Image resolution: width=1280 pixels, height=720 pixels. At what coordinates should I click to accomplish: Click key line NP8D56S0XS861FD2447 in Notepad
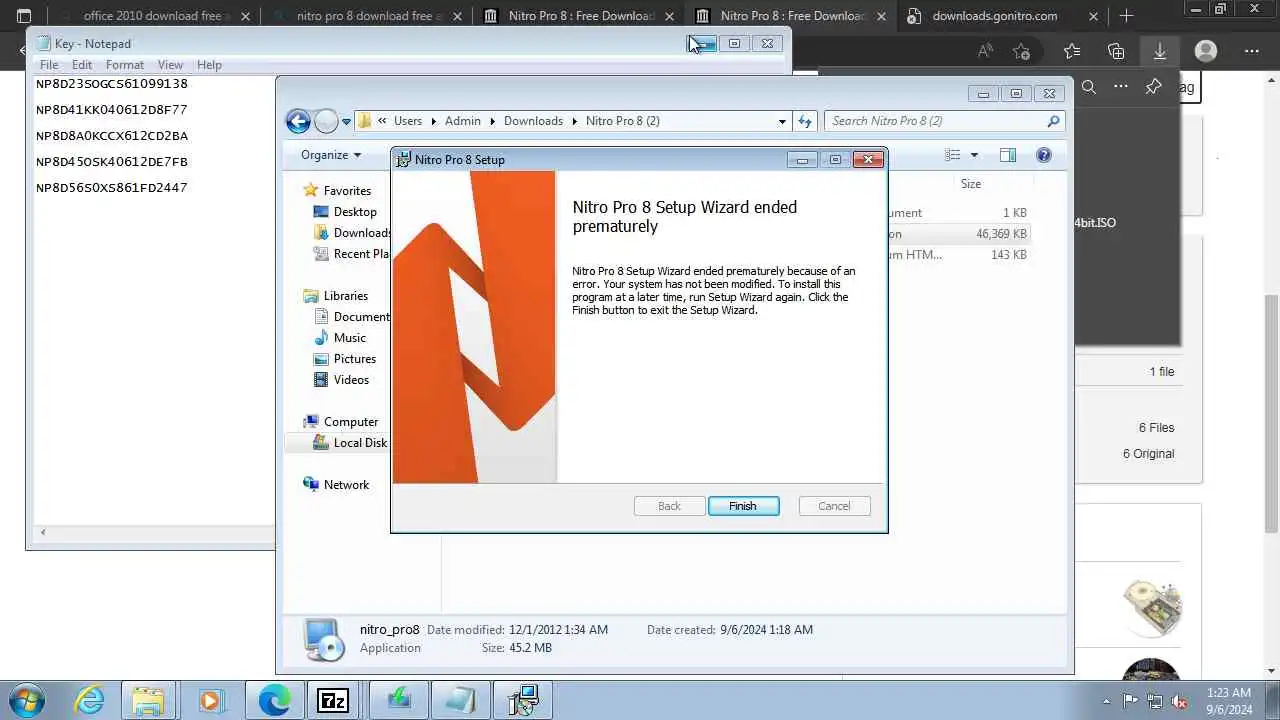[112, 188]
